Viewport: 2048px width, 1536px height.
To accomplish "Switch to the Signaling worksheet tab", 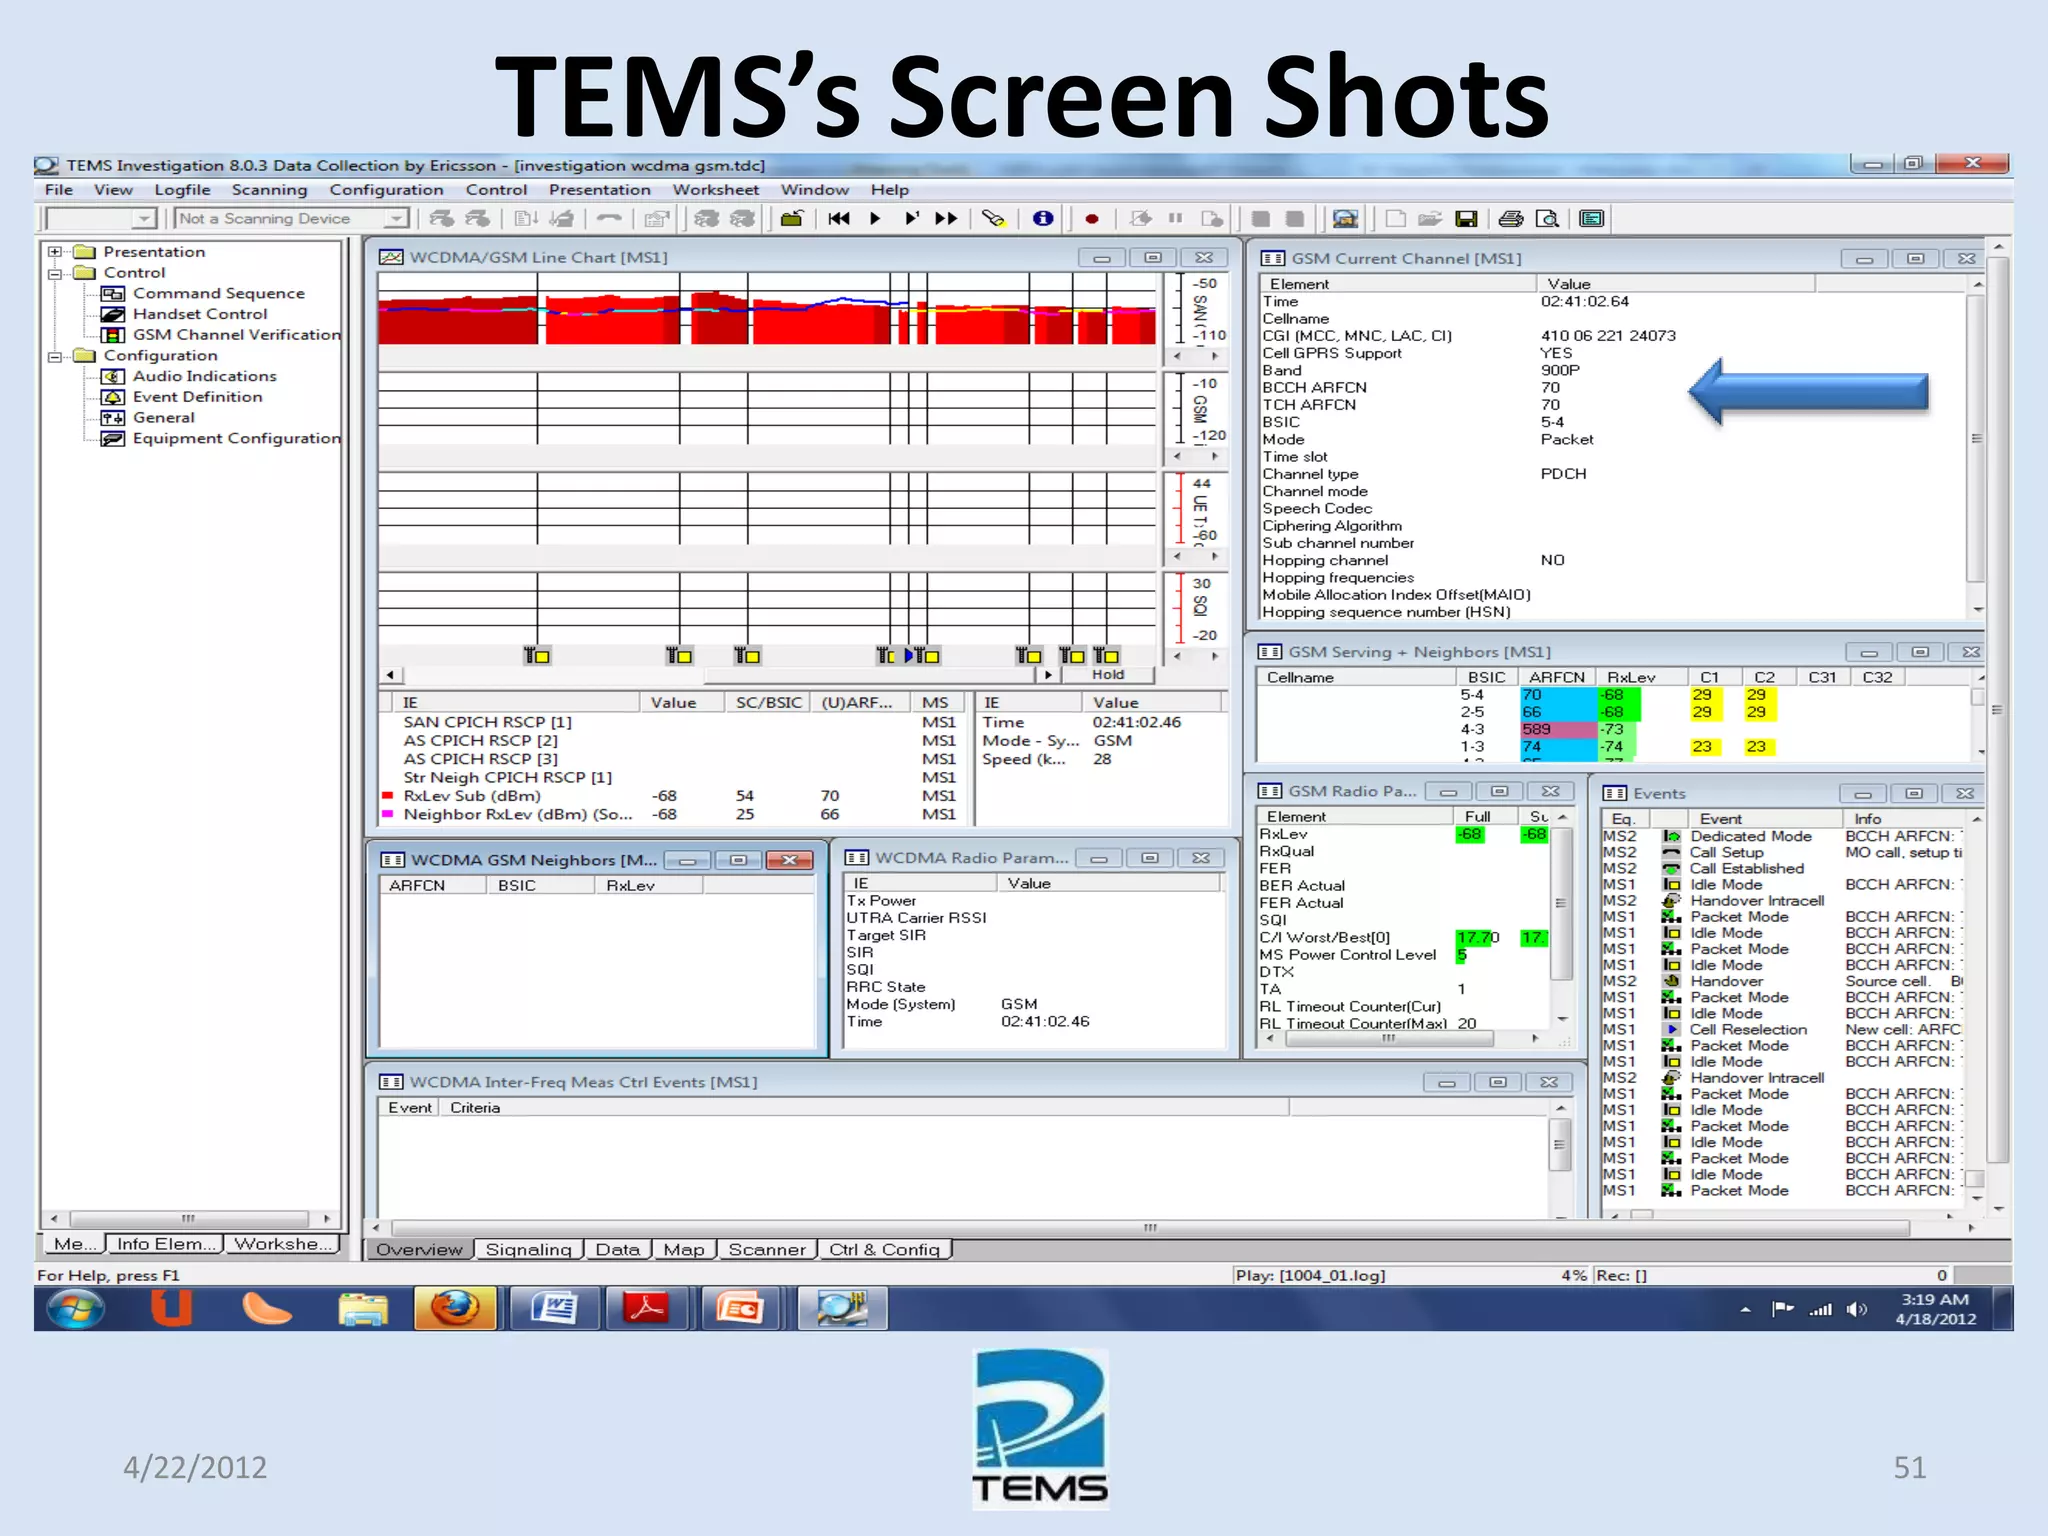I will pos(528,1250).
